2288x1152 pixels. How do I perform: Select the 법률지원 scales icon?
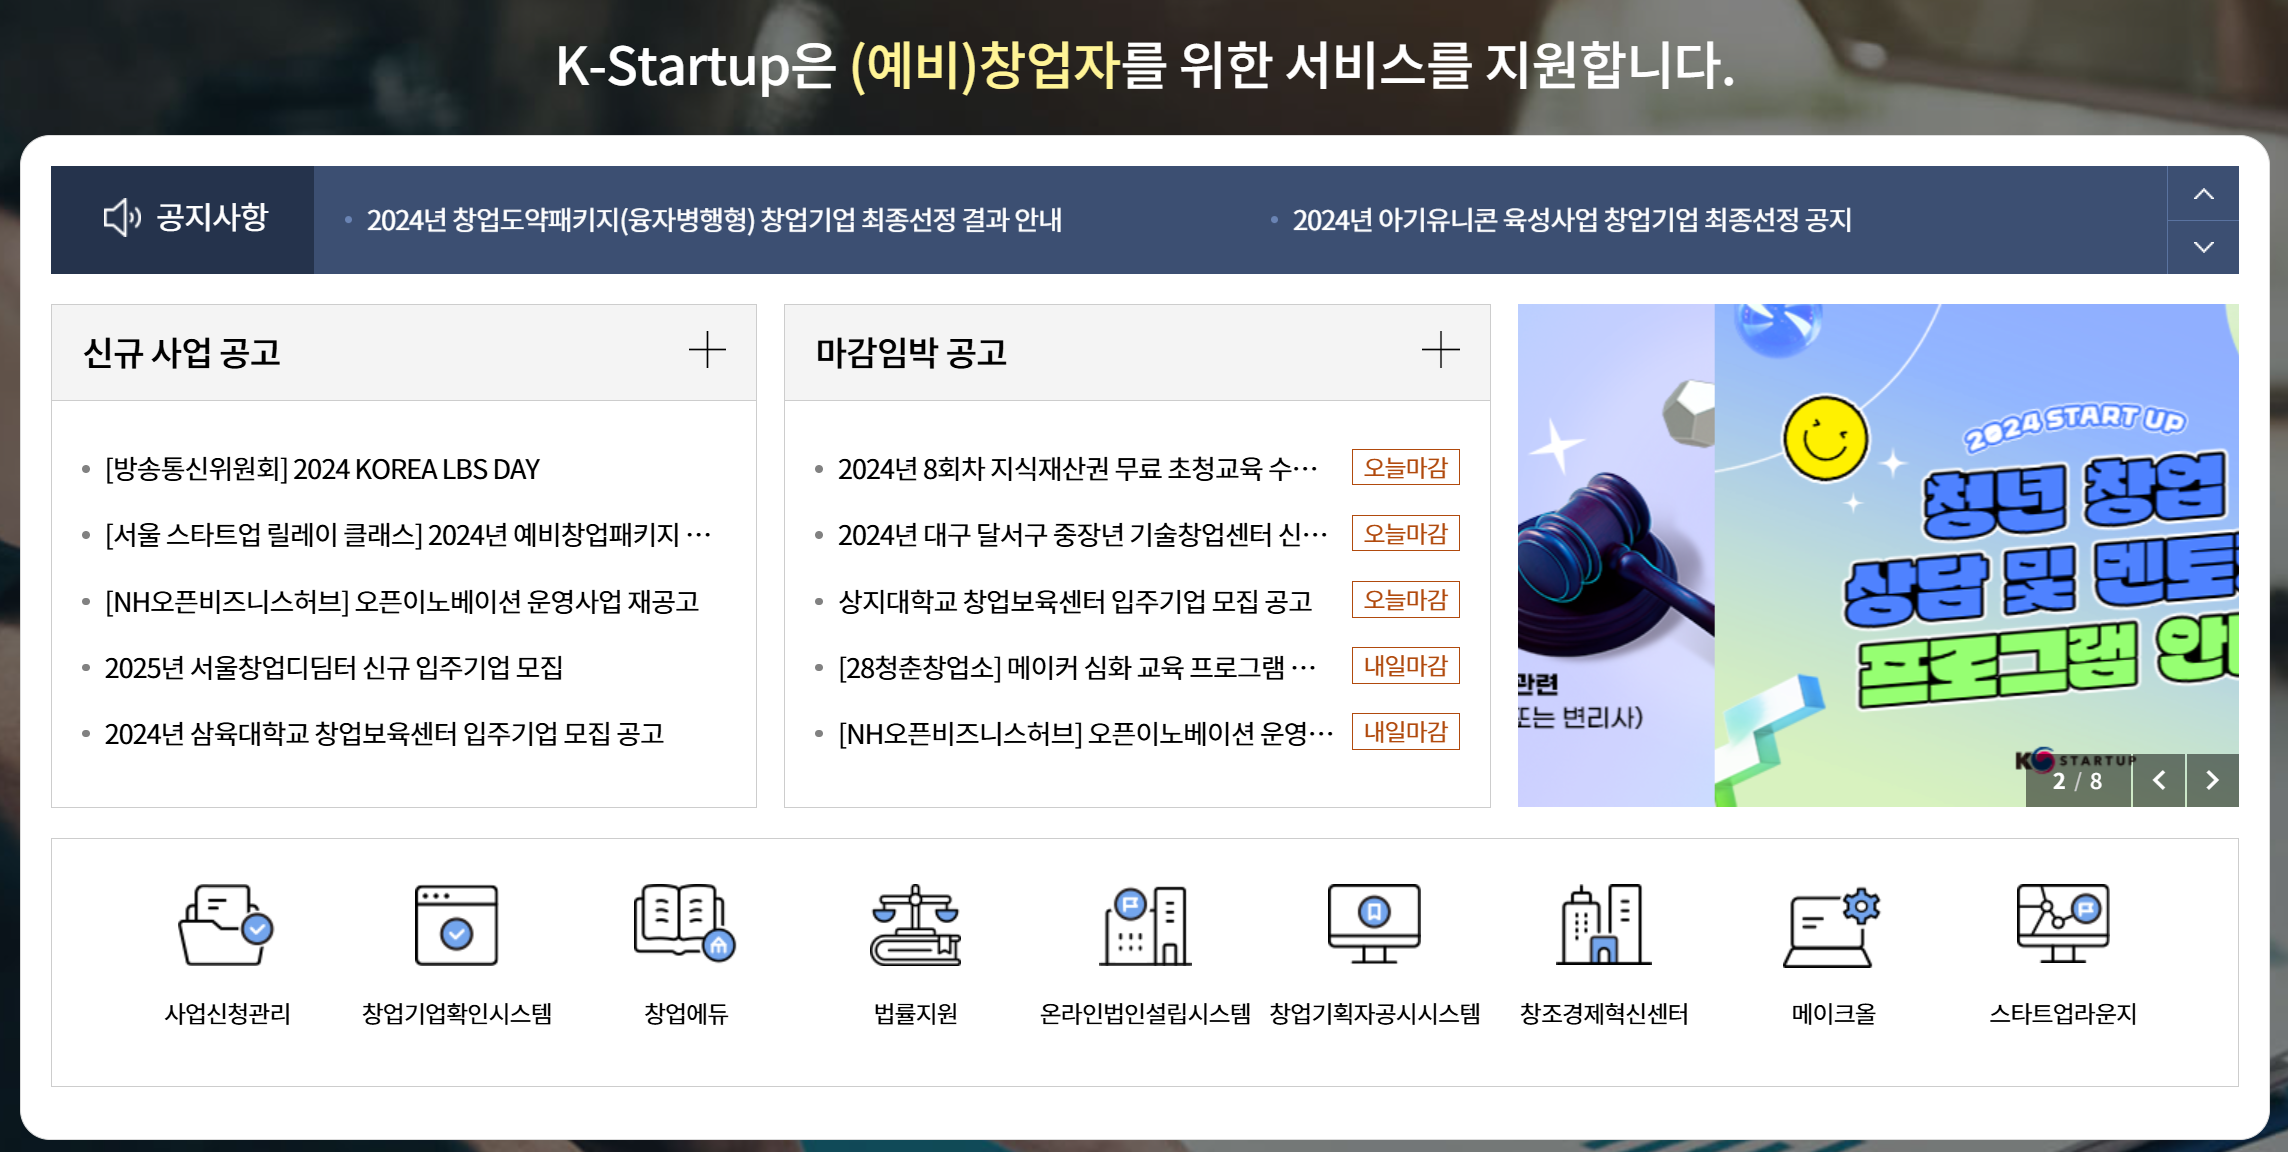[x=915, y=925]
